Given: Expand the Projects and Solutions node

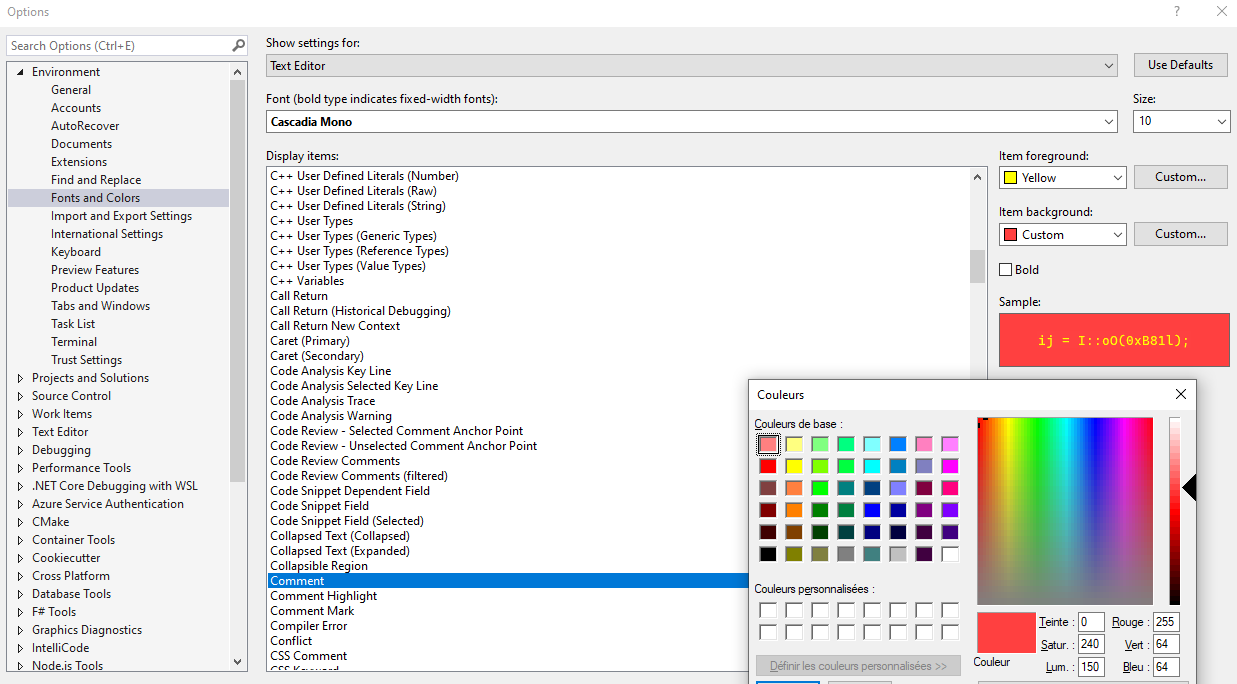Looking at the screenshot, I should [20, 378].
